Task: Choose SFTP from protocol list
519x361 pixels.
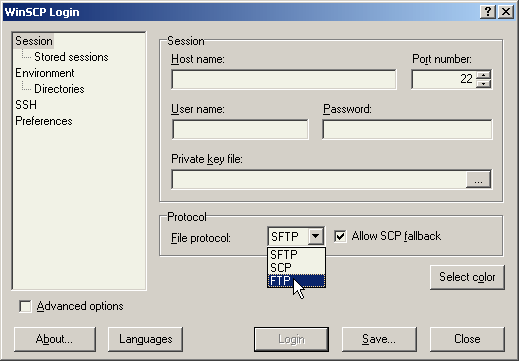Action: pos(296,255)
